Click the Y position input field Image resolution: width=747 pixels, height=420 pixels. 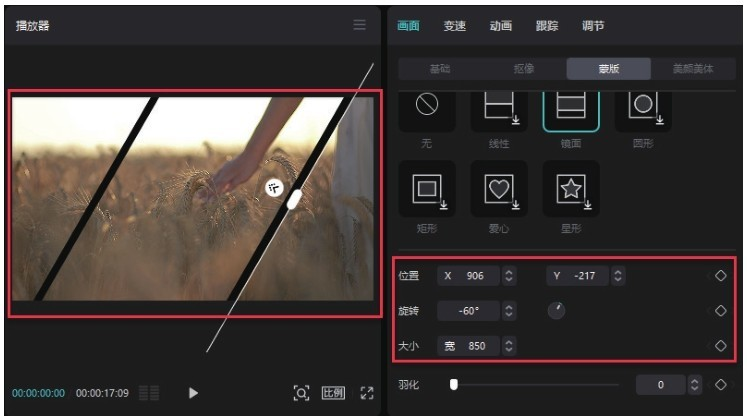pos(577,276)
